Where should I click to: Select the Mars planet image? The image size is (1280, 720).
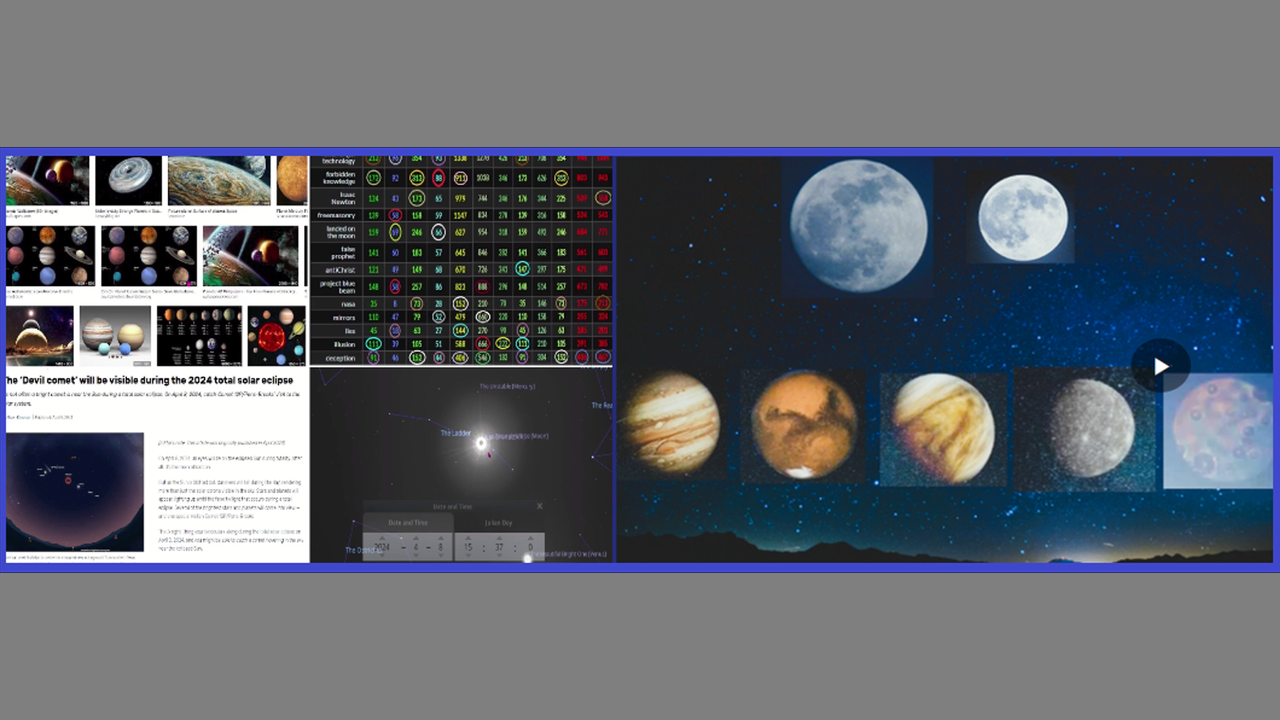804,426
